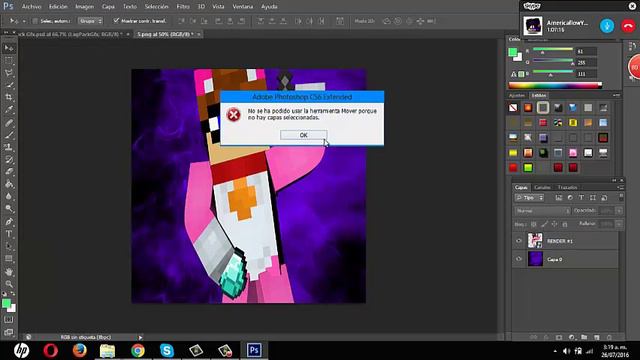
Task: Select the Paint Bucket tool
Action: coord(9,184)
